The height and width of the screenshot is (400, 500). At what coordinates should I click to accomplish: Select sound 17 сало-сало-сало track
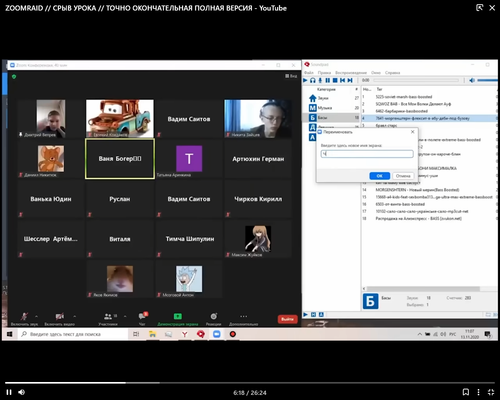point(429,211)
